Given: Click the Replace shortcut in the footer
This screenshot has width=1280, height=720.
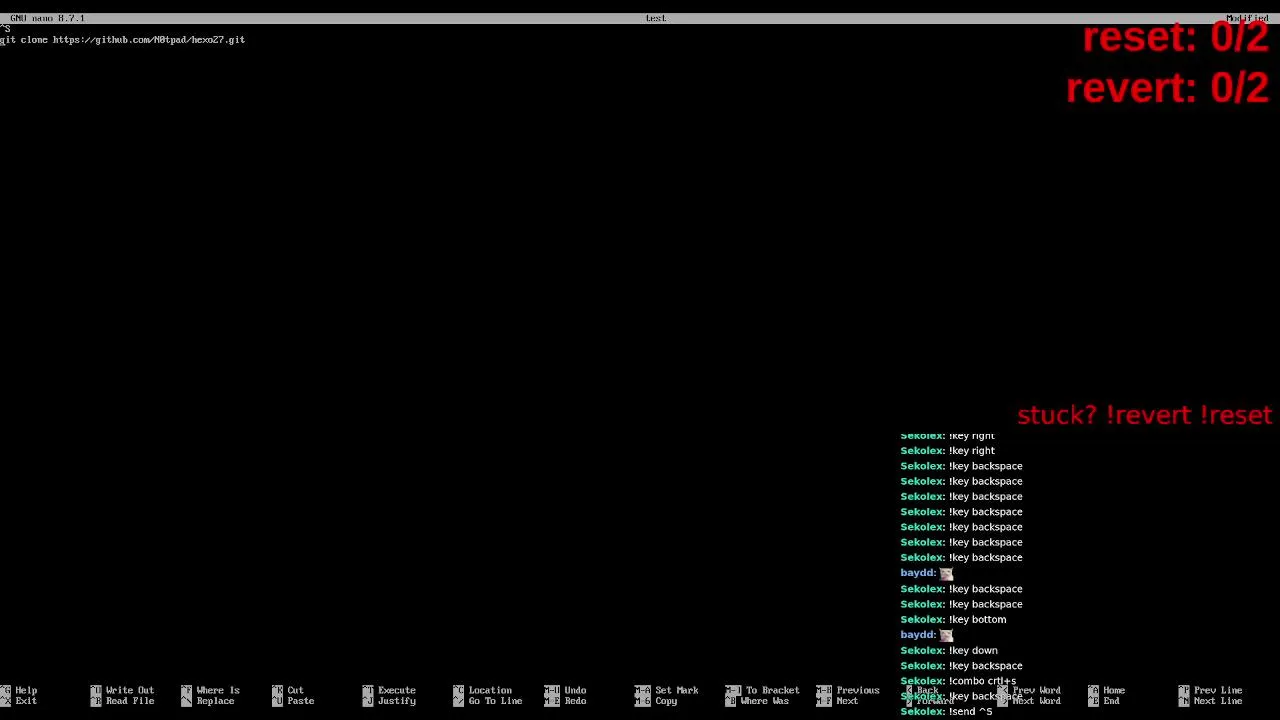Looking at the screenshot, I should pos(208,701).
